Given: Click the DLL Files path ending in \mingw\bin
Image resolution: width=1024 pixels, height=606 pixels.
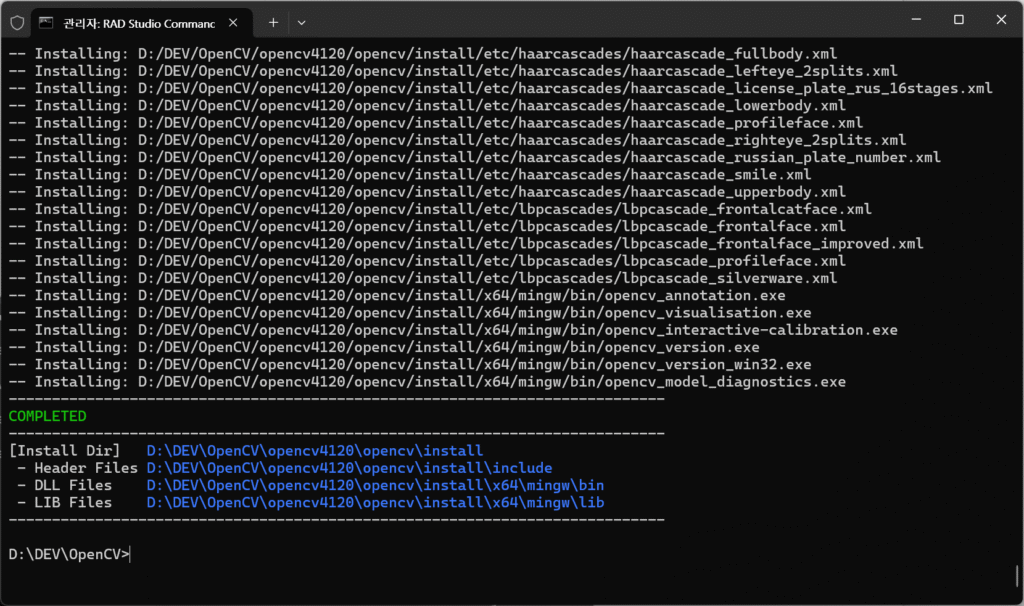Looking at the screenshot, I should click(375, 485).
